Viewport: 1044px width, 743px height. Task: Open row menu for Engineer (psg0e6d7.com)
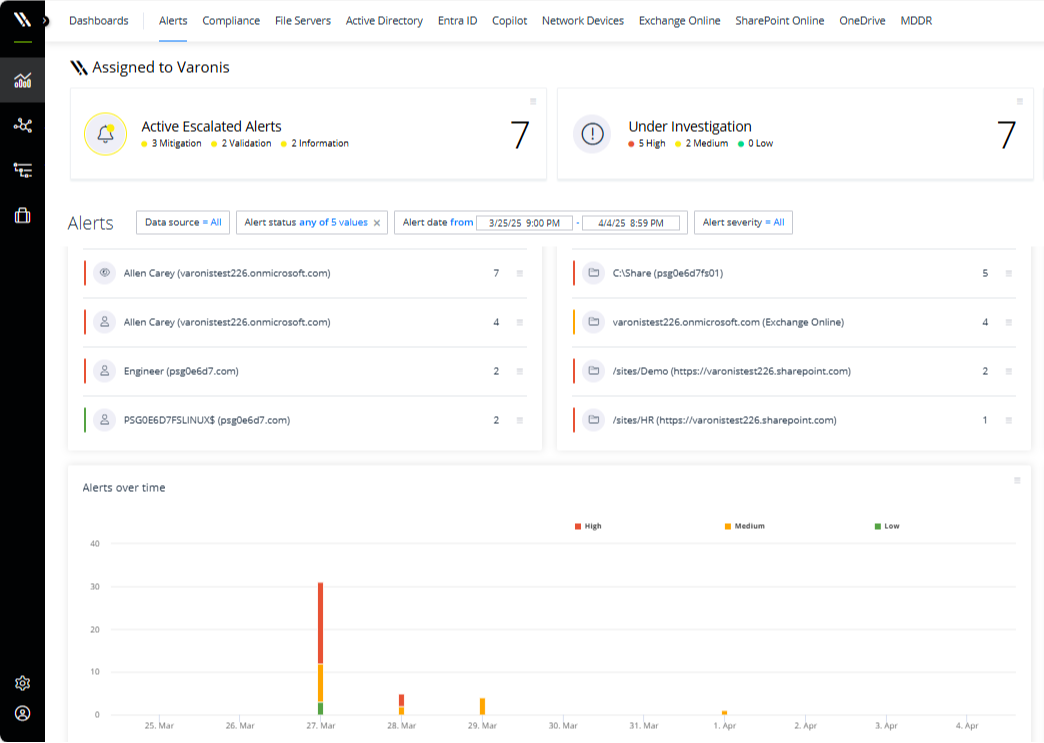point(520,372)
